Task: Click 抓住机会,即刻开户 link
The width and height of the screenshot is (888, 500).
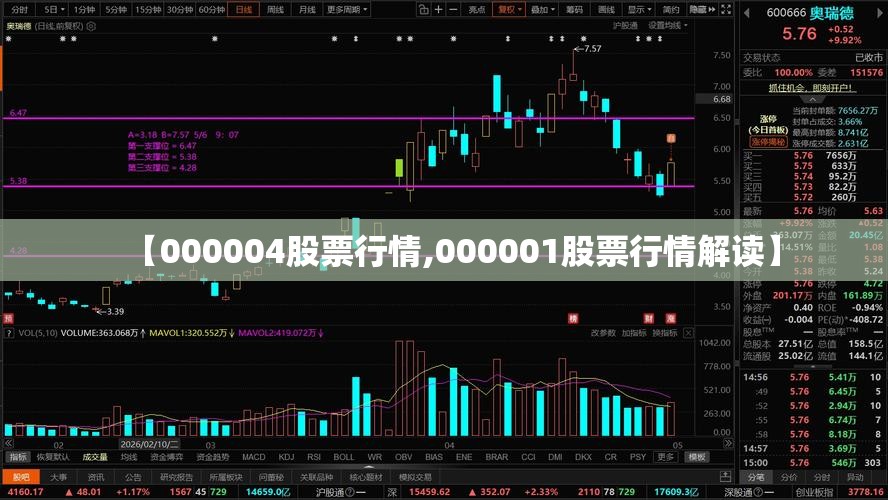Action: [812, 88]
